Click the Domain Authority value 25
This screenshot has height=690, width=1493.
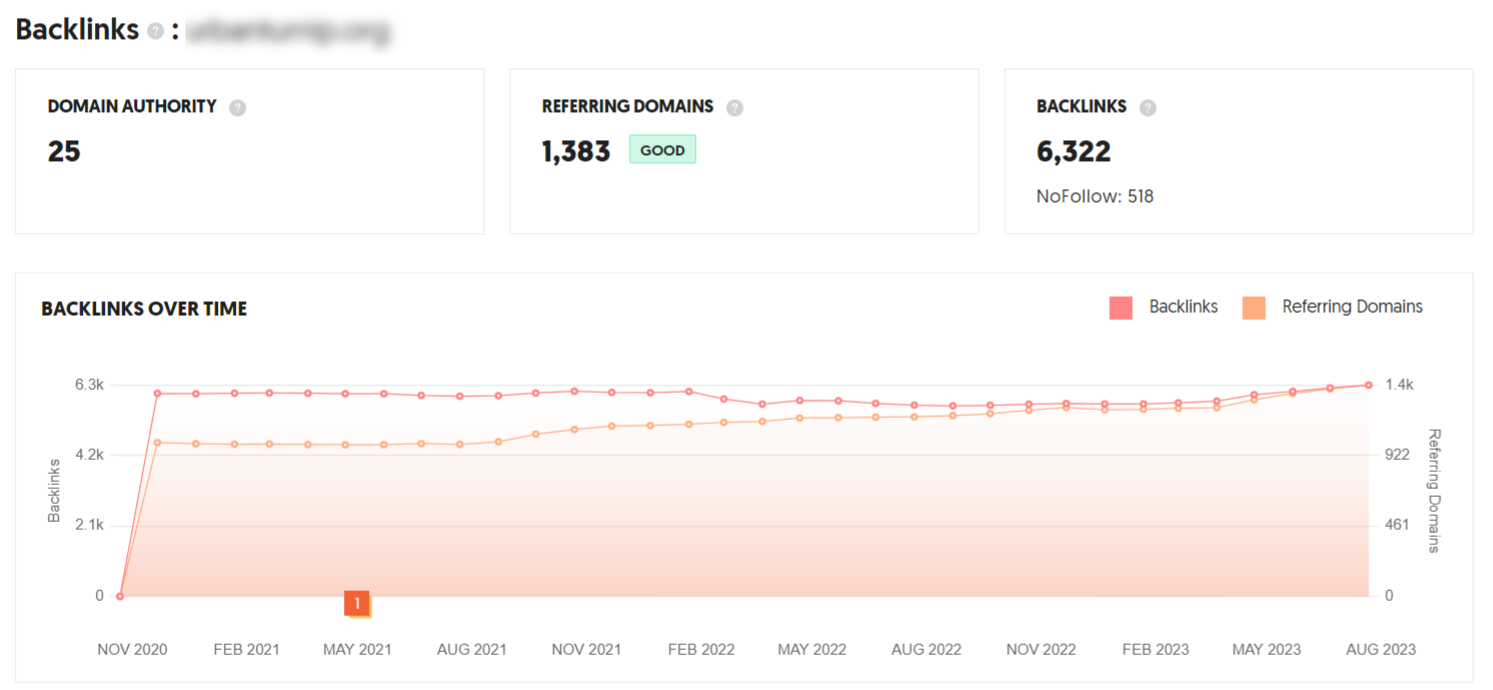pos(64,151)
